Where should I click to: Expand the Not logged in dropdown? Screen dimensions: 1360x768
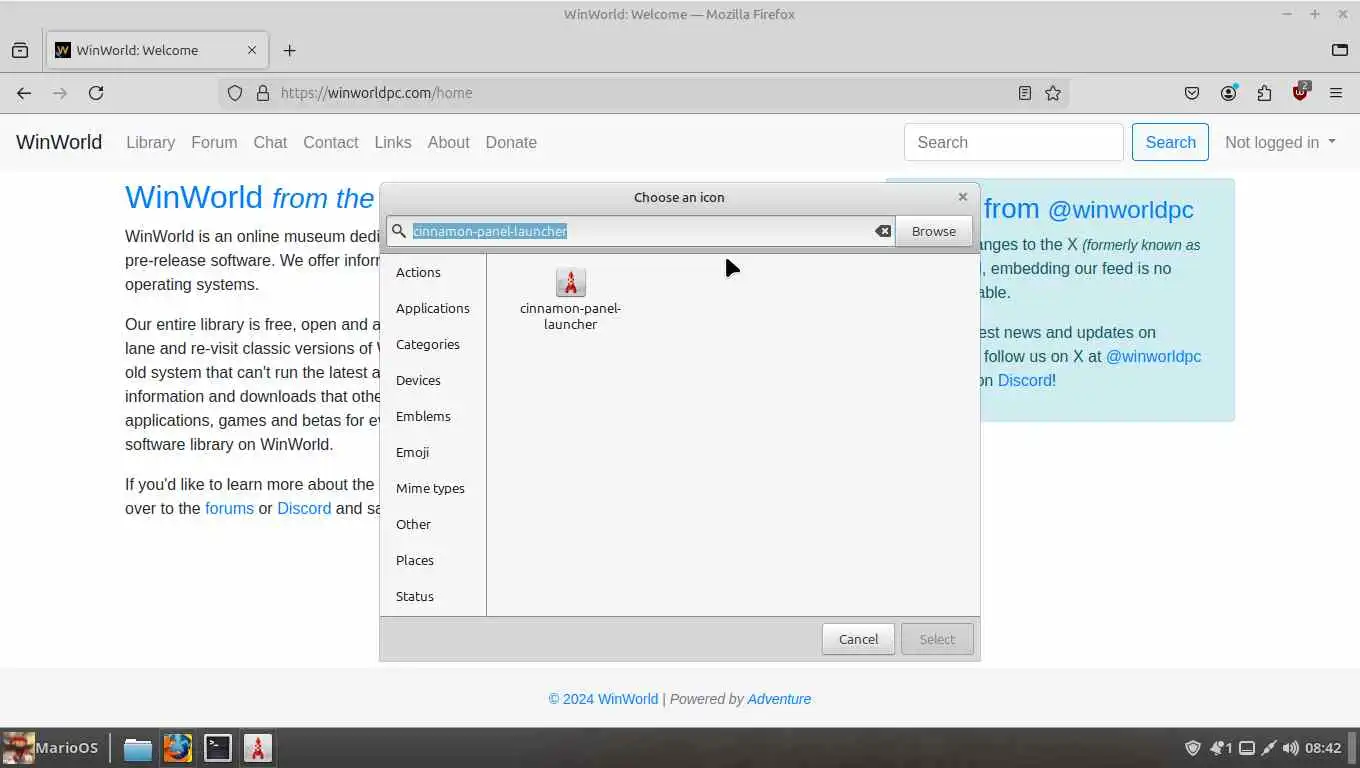pyautogui.click(x=1280, y=142)
